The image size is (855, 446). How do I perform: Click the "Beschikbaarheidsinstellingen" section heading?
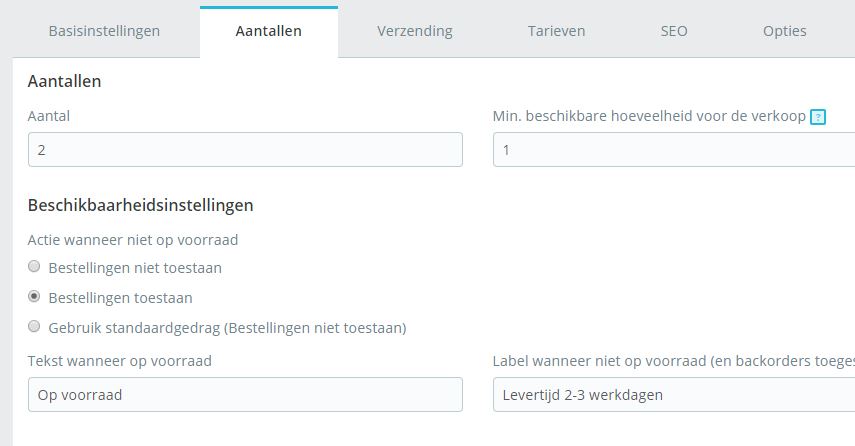(x=140, y=205)
